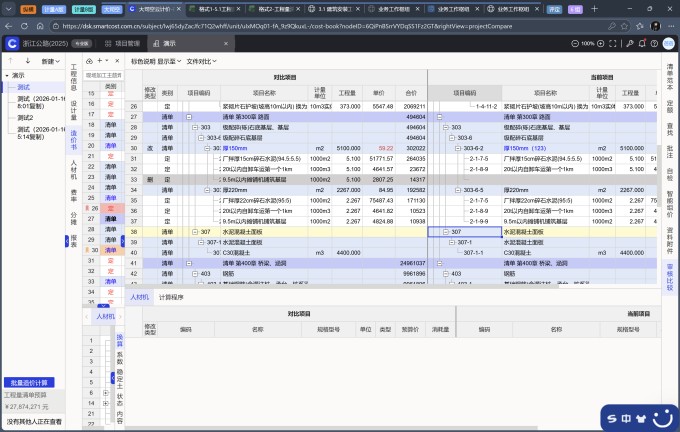Open the 计算程序 tab in the bottom panel

(171, 297)
